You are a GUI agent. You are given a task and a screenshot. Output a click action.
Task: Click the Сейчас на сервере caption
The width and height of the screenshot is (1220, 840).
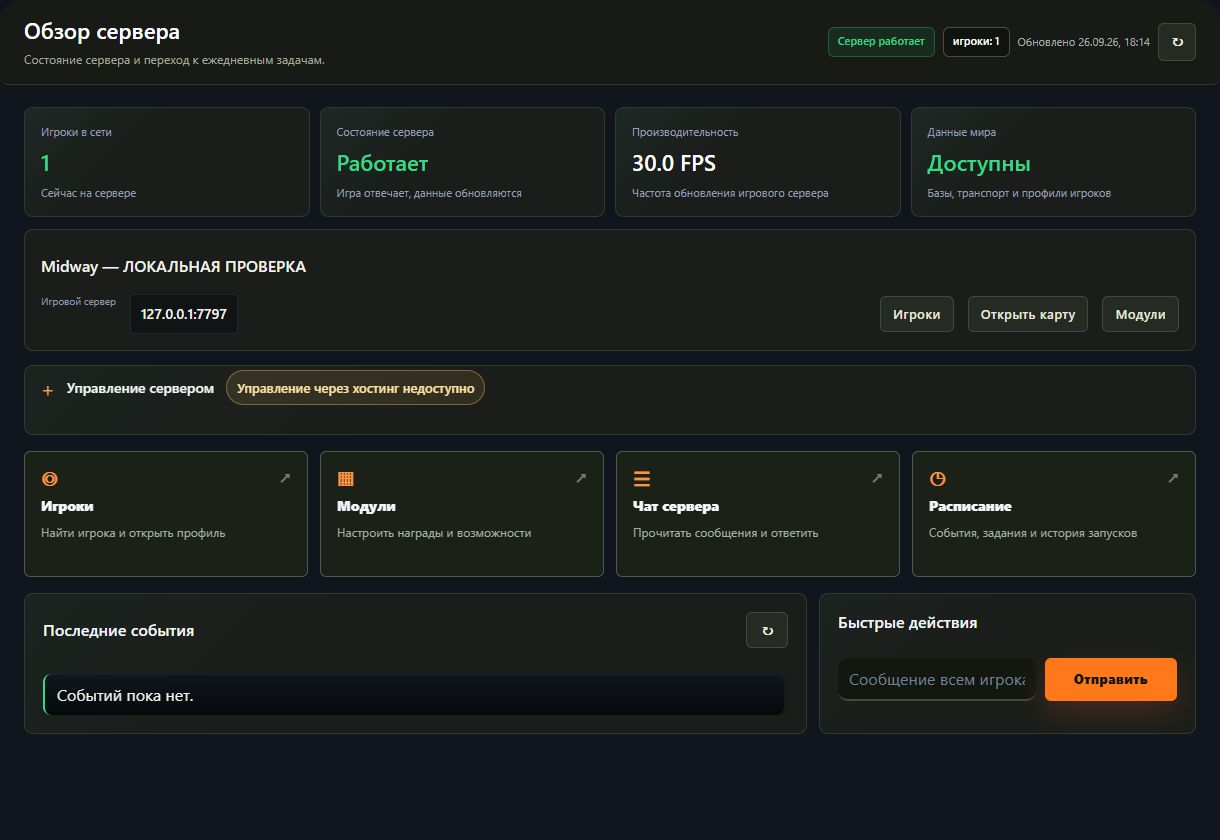coord(89,193)
